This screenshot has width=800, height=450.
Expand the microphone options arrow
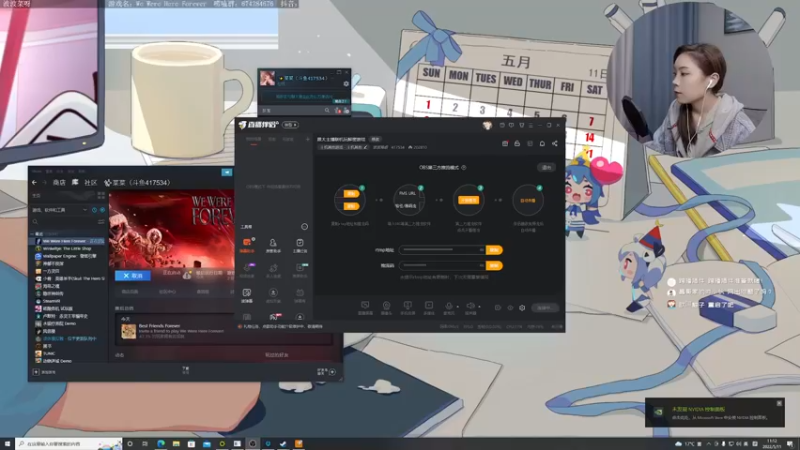(x=458, y=307)
